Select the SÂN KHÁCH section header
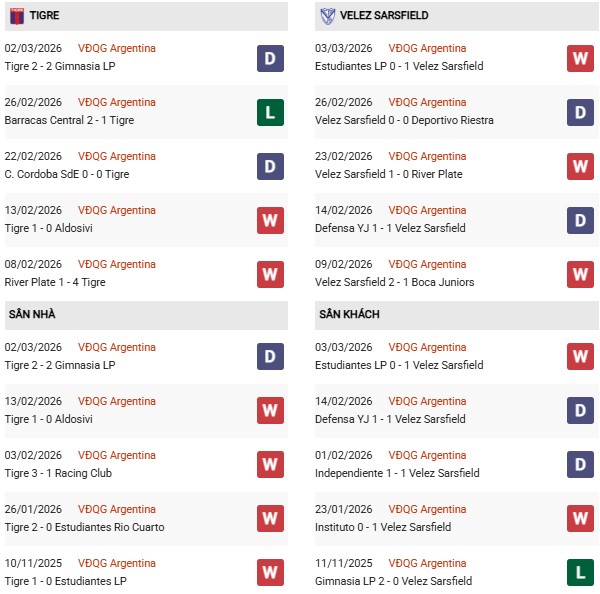Viewport: 600px width, 594px height. pos(349,314)
